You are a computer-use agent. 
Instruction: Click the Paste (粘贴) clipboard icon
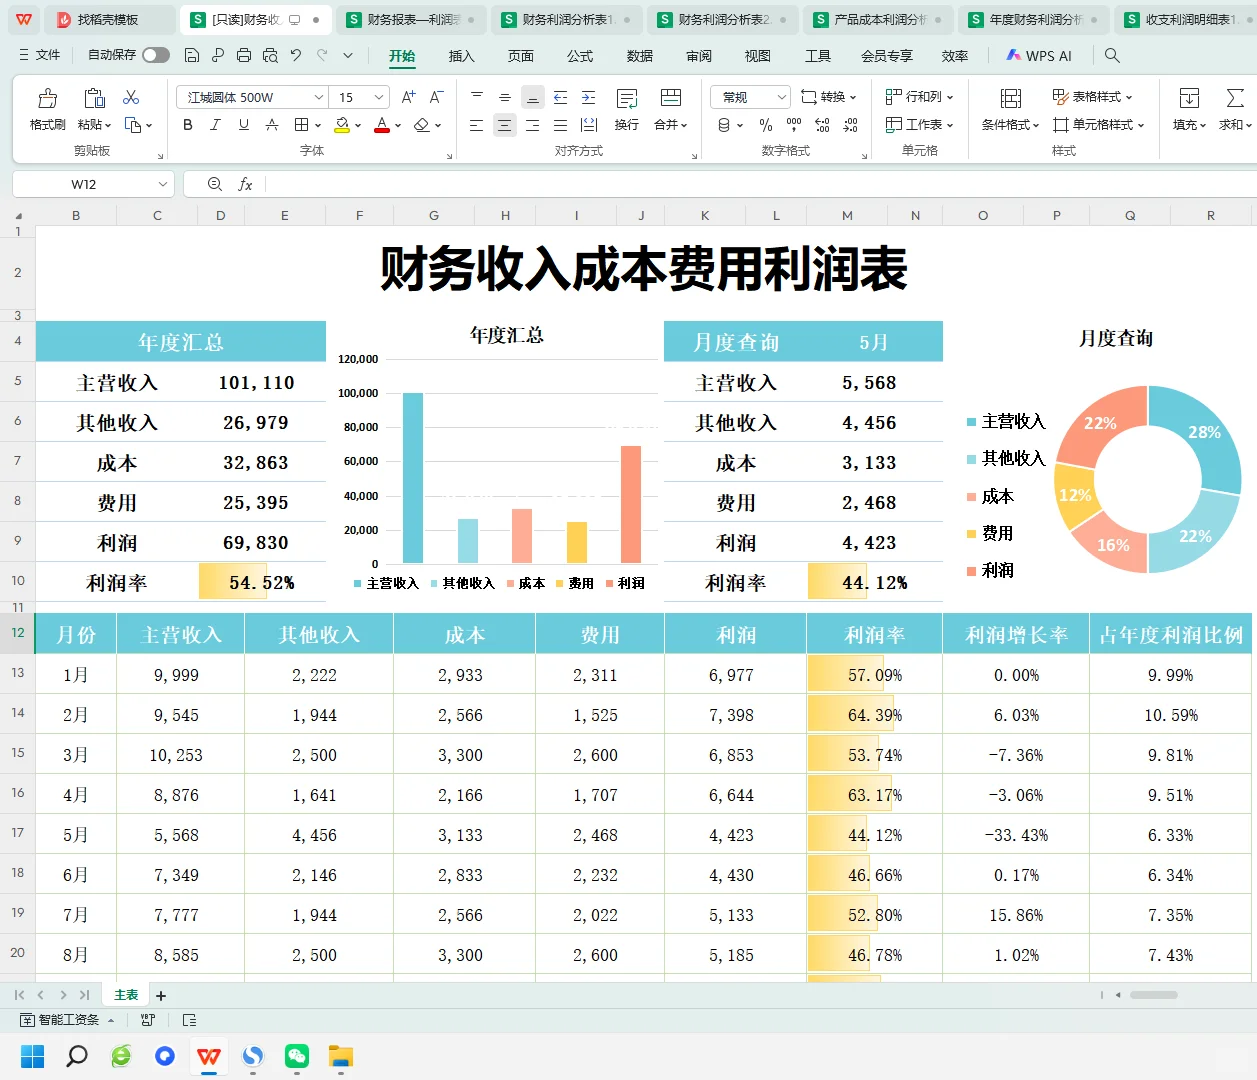click(x=94, y=98)
